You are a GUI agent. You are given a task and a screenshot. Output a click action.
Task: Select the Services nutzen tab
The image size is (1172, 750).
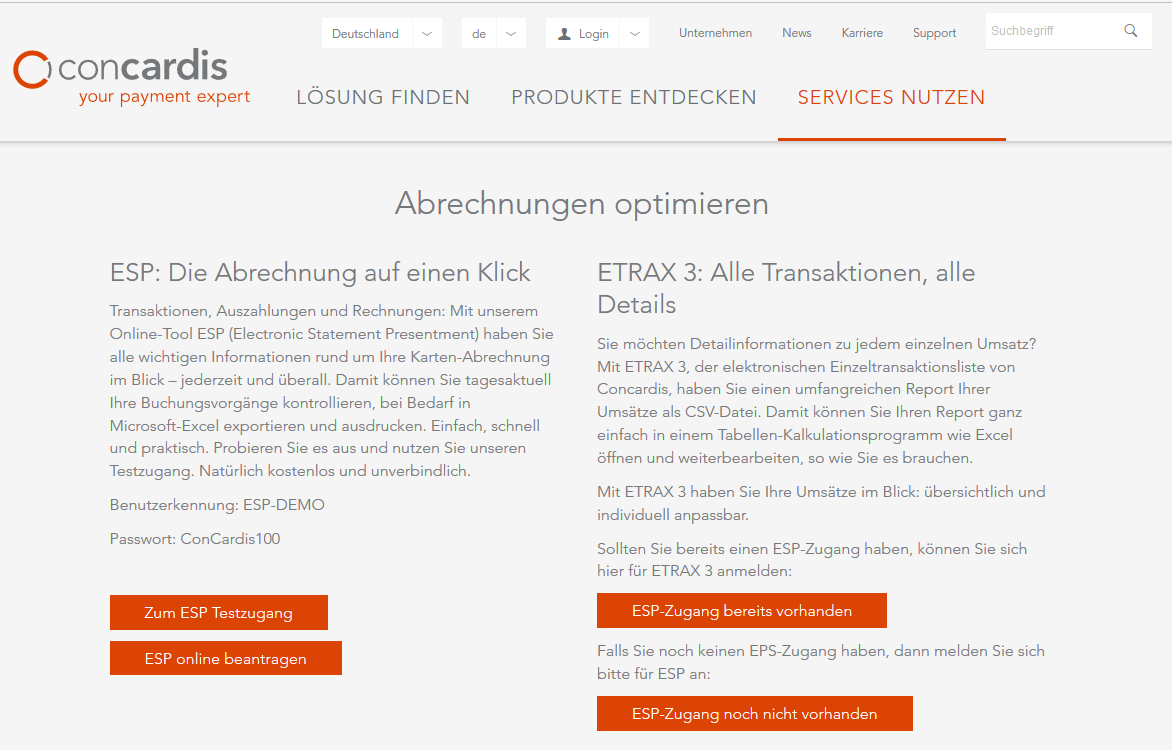[891, 97]
